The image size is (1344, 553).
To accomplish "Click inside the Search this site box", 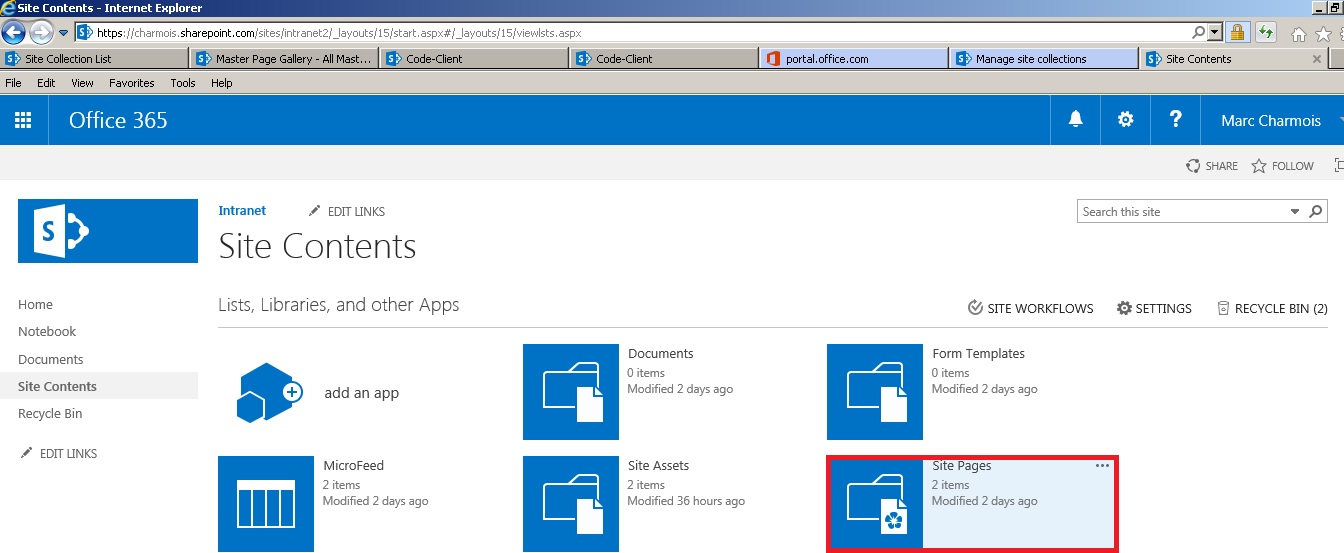I will 1183,212.
